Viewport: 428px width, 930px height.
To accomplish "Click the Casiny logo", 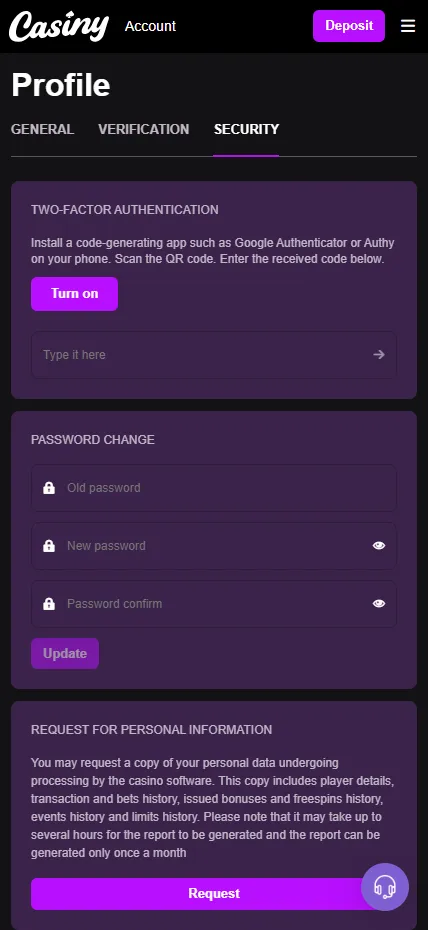I will click(59, 26).
